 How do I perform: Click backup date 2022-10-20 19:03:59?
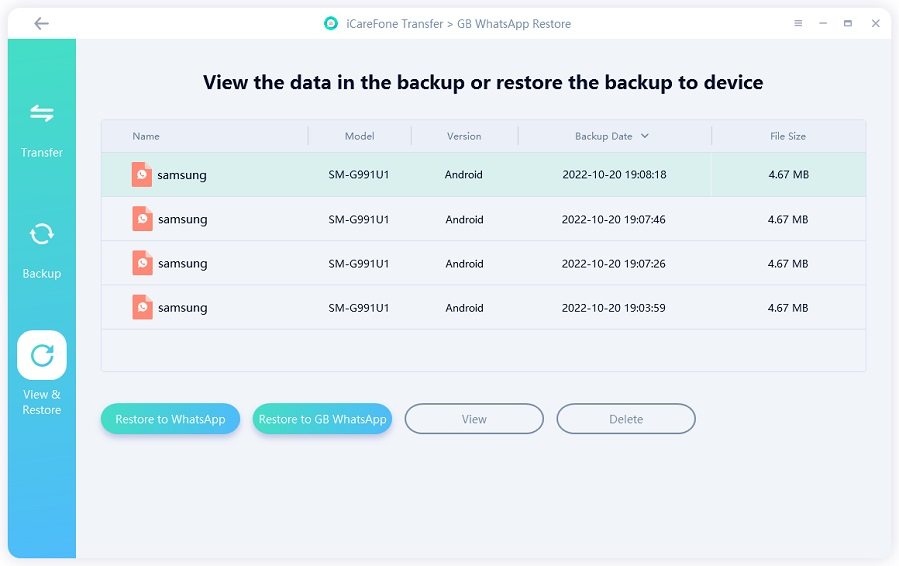tap(613, 307)
